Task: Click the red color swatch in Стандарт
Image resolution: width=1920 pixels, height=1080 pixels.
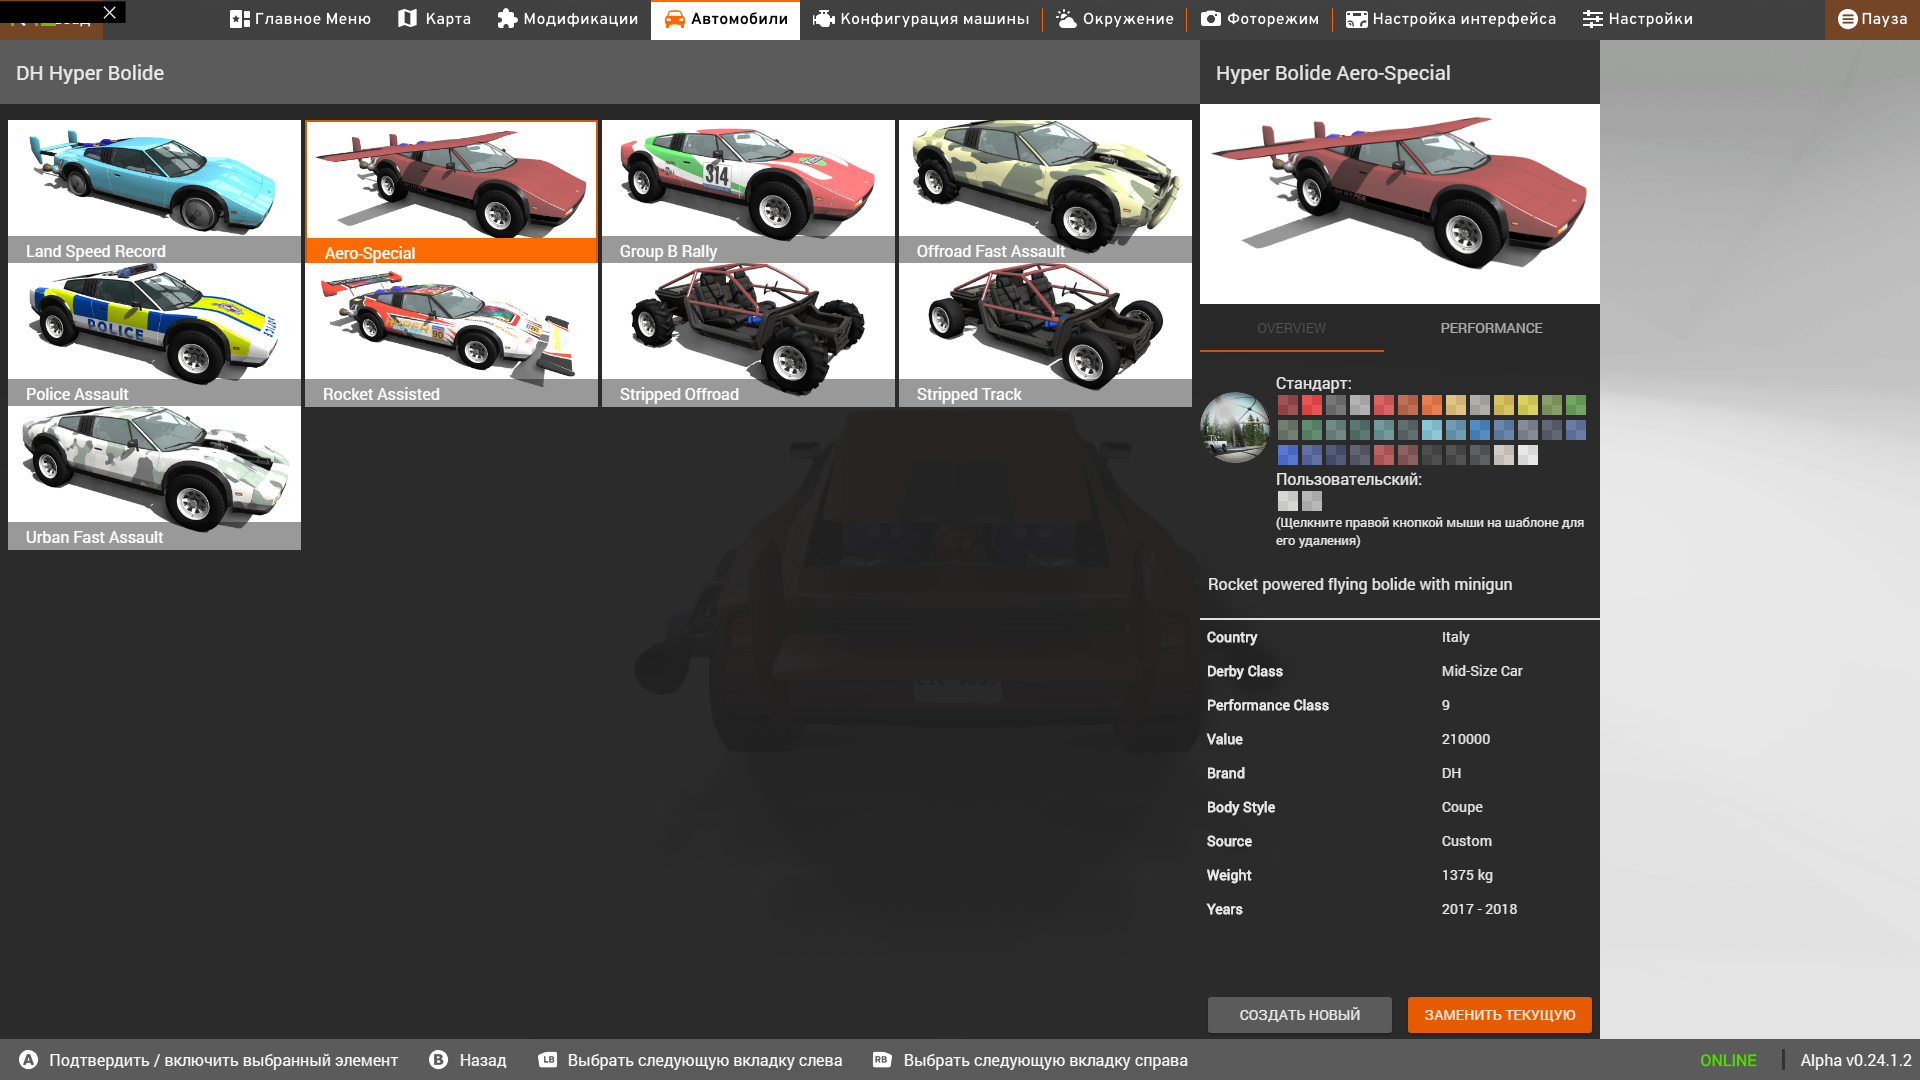Action: [x=1311, y=405]
